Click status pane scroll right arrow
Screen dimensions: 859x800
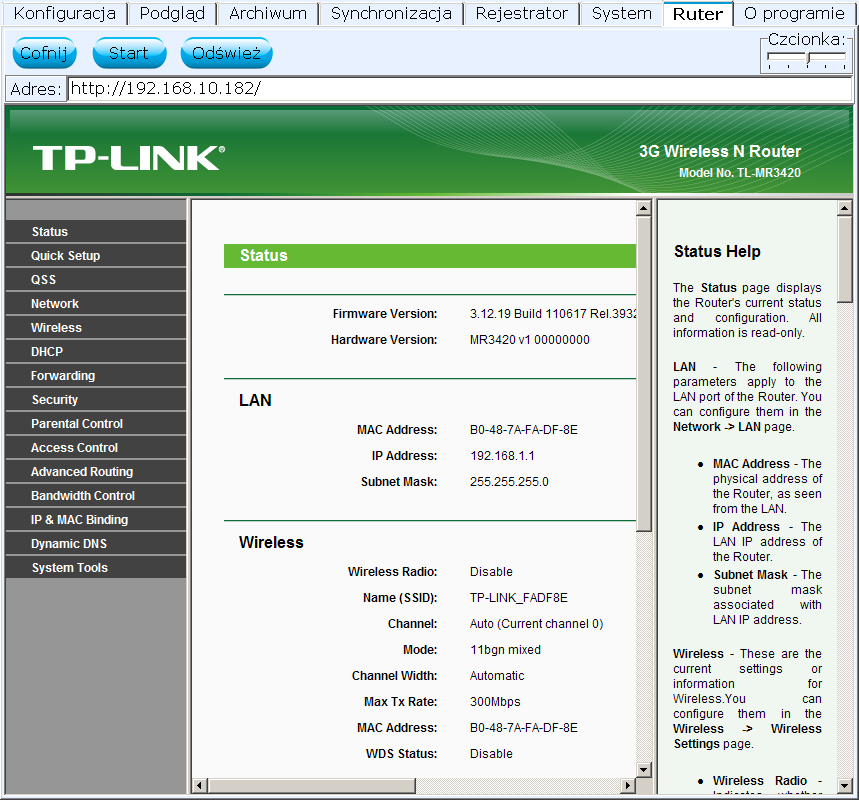[x=628, y=786]
